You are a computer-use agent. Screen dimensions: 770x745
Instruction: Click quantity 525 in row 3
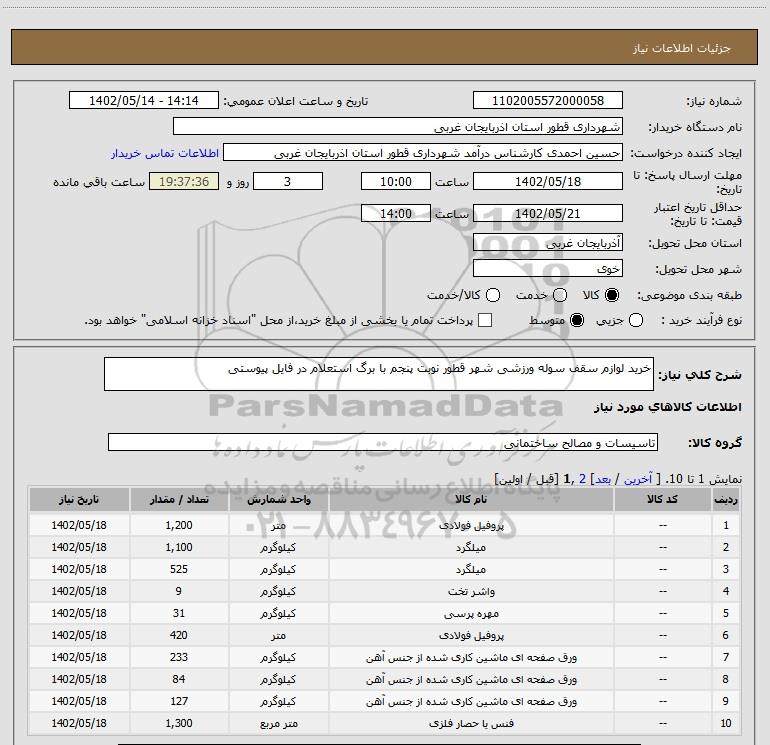(179, 569)
